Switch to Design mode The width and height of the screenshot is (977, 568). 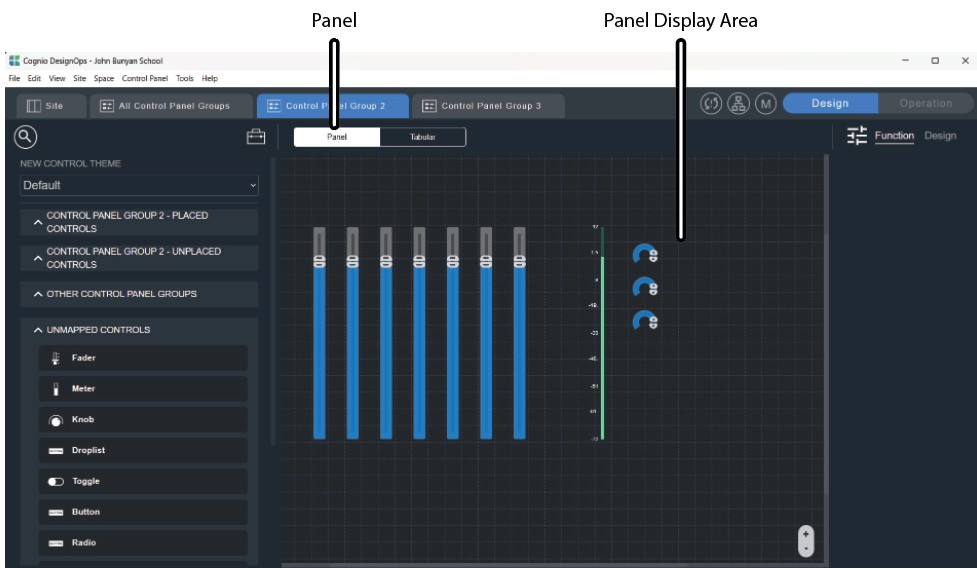830,103
